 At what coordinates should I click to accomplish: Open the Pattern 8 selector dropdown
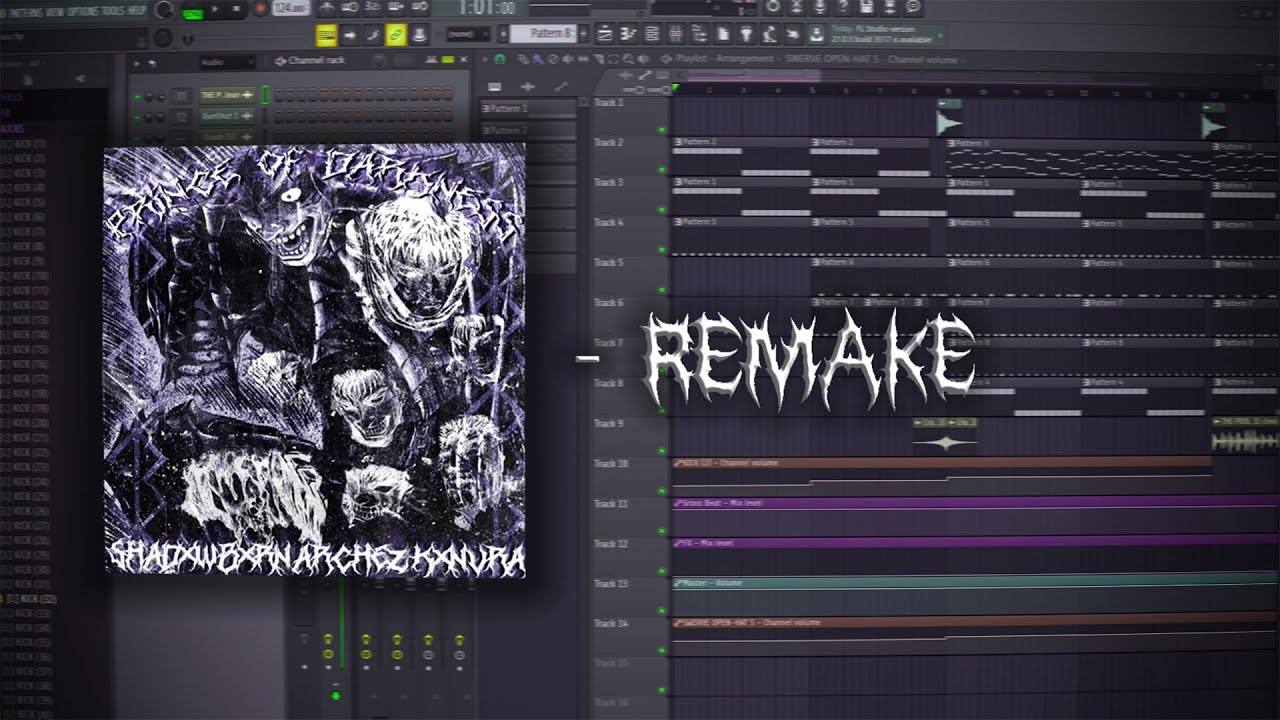tap(543, 34)
